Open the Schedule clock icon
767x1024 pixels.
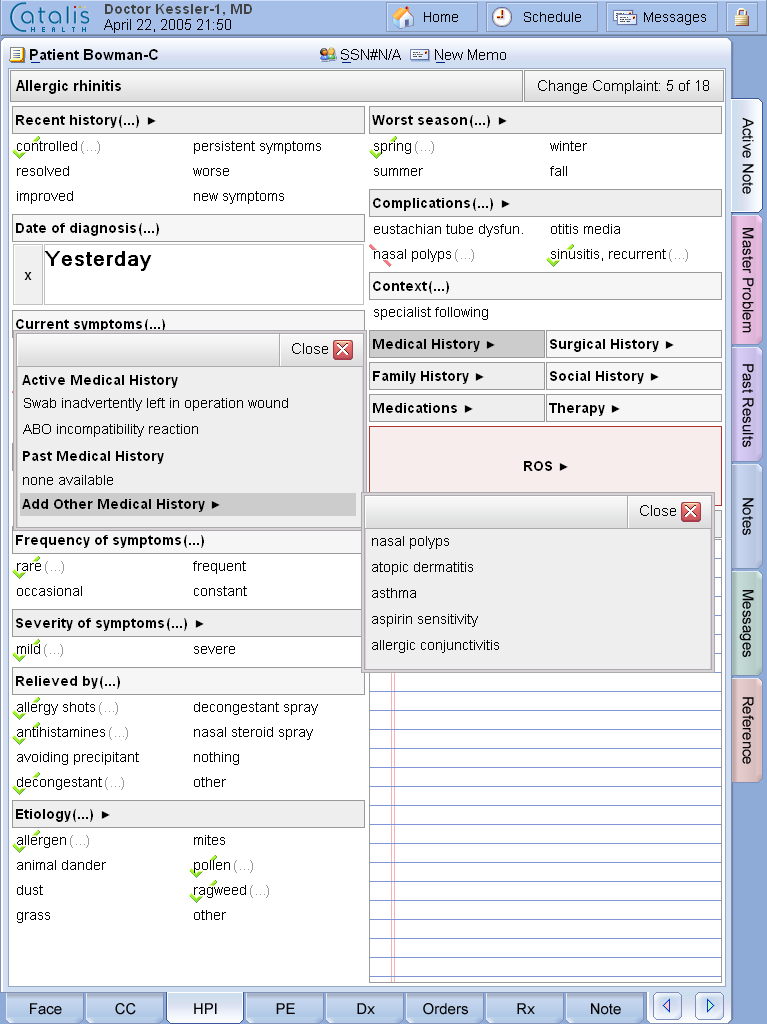pos(502,17)
